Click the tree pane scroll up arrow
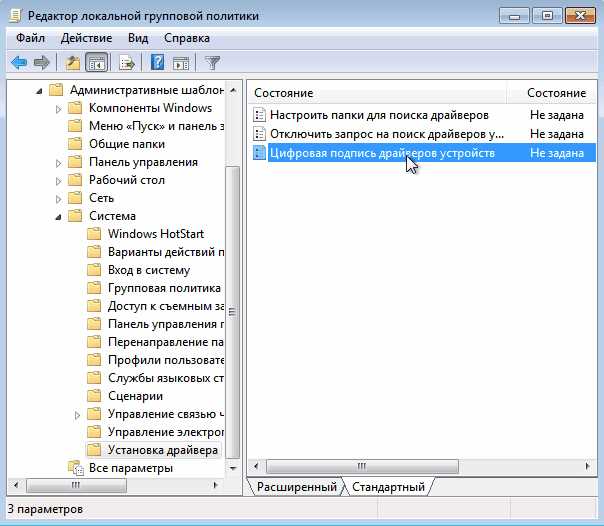604x526 pixels. [x=233, y=90]
